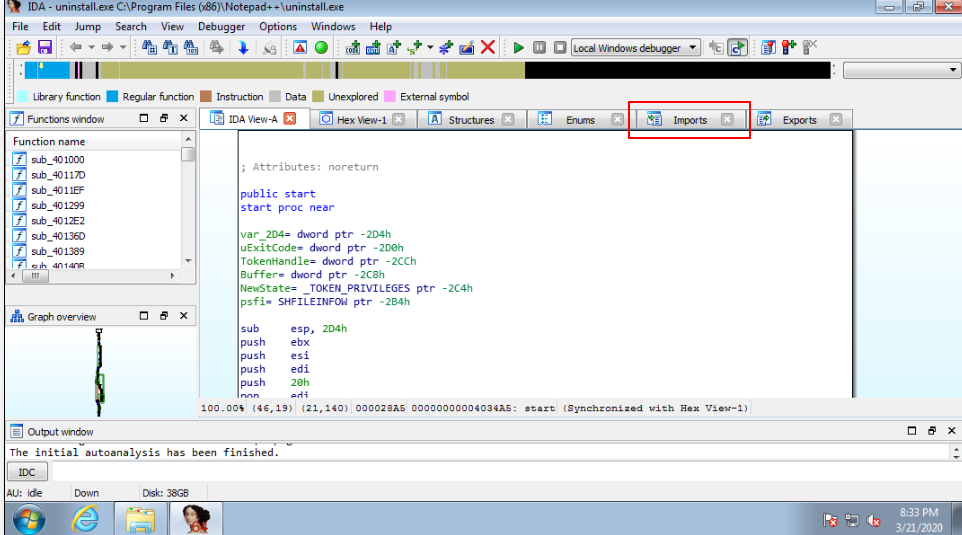The height and width of the screenshot is (535, 962).
Task: Expand the forward navigation history arrow
Action: (x=123, y=47)
